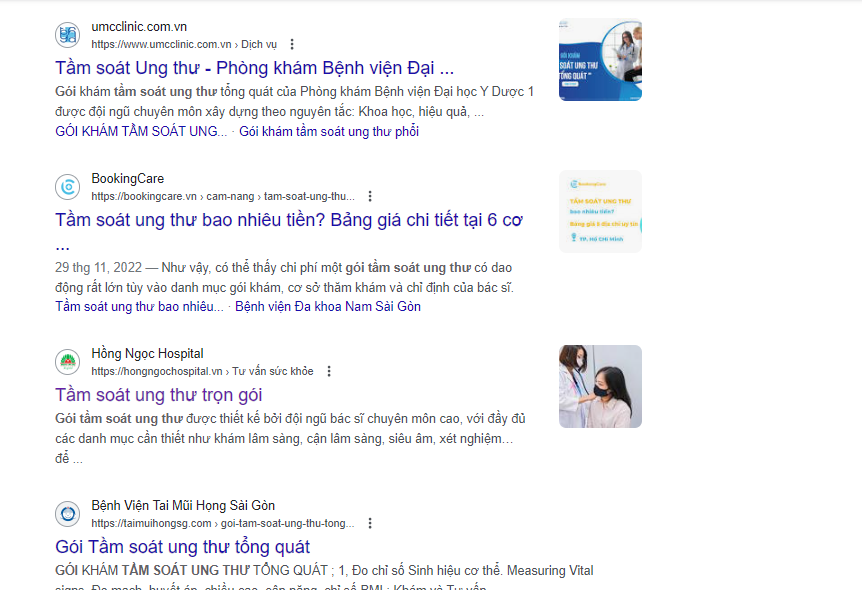Click the Hồng Ngọc doctor examining patient thumbnail
This screenshot has height=590, width=862.
coord(600,387)
